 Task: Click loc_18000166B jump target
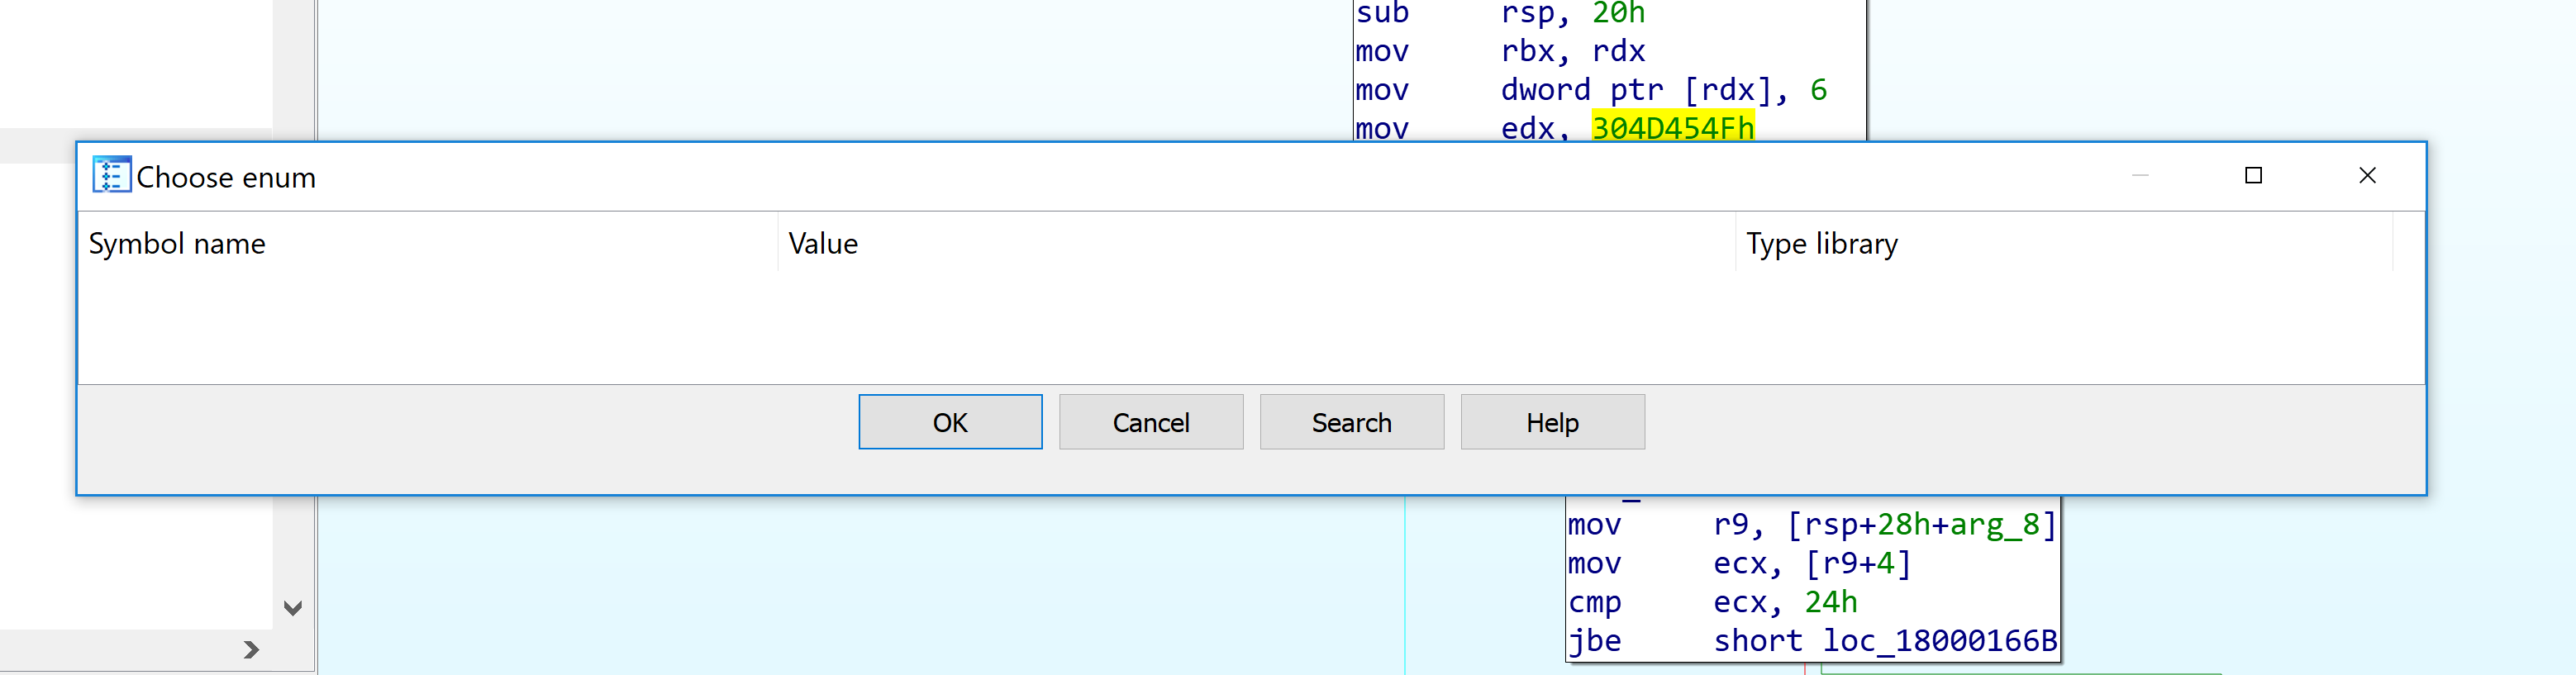click(x=1939, y=641)
